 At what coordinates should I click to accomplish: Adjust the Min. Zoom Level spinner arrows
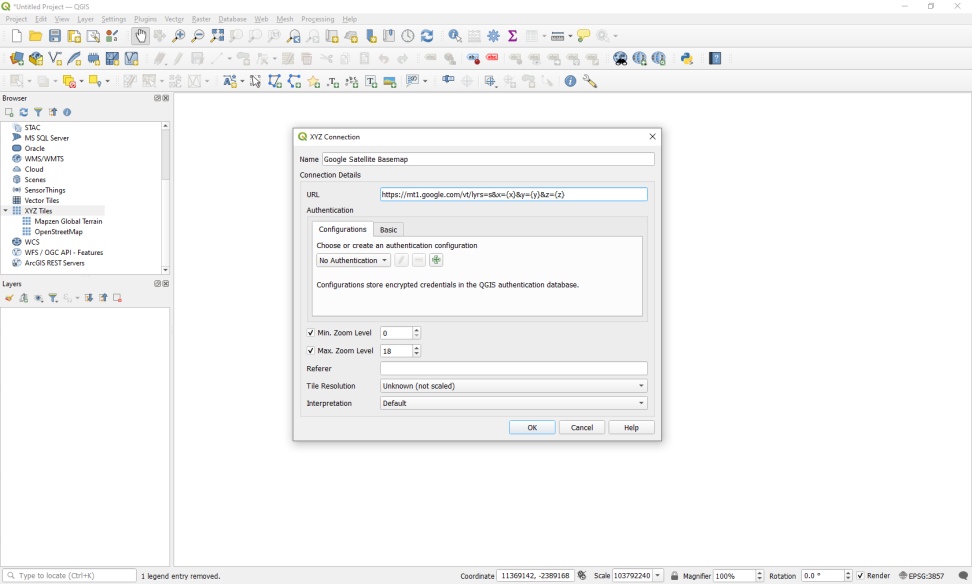417,333
